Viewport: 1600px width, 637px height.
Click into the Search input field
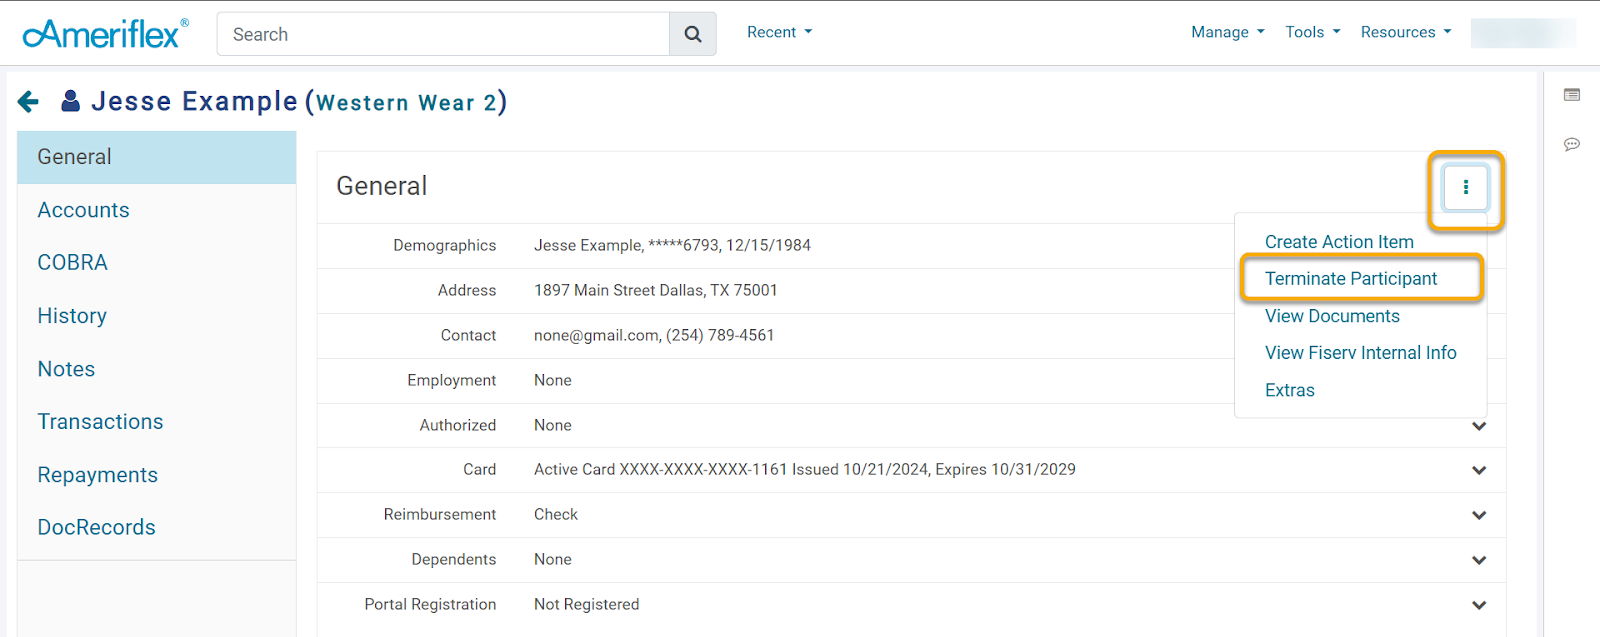pos(443,34)
